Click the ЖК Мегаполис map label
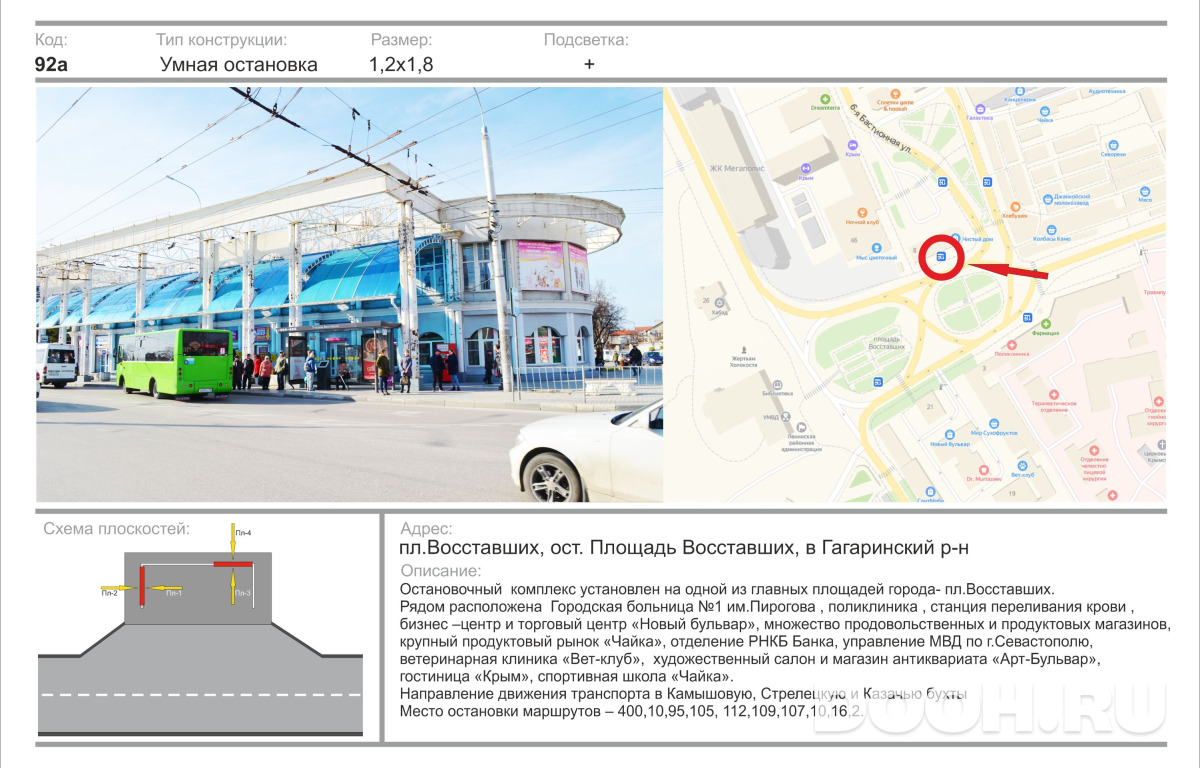Image resolution: width=1200 pixels, height=768 pixels. point(737,169)
